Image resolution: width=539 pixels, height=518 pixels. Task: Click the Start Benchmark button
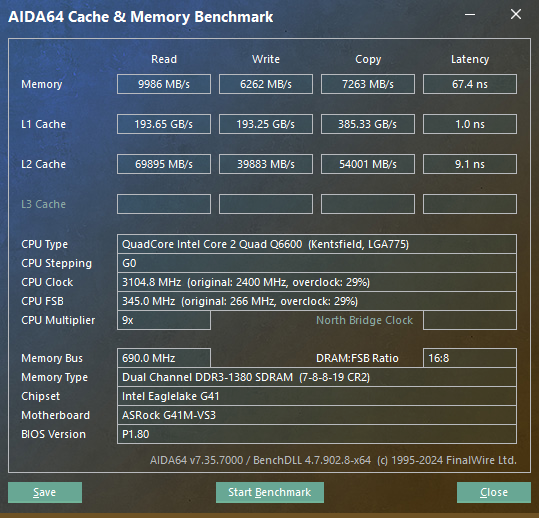coord(270,492)
